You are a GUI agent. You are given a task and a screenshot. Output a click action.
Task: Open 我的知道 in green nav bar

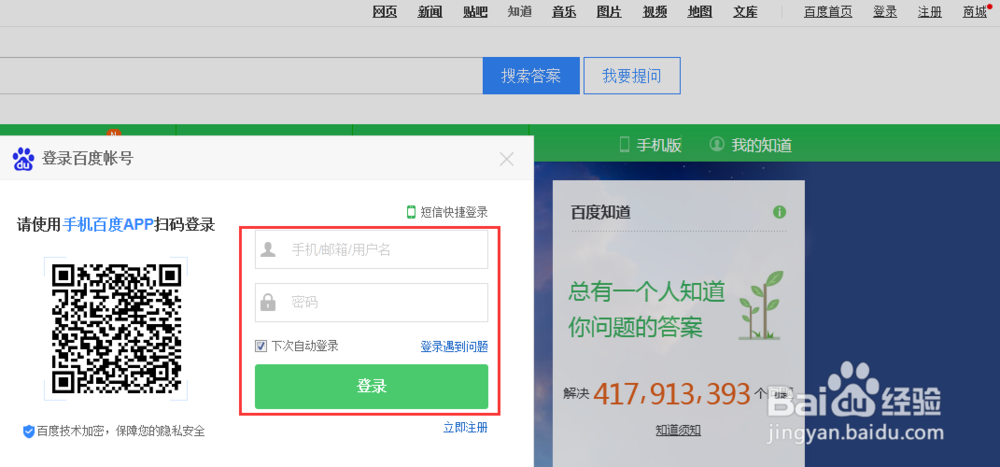point(761,145)
